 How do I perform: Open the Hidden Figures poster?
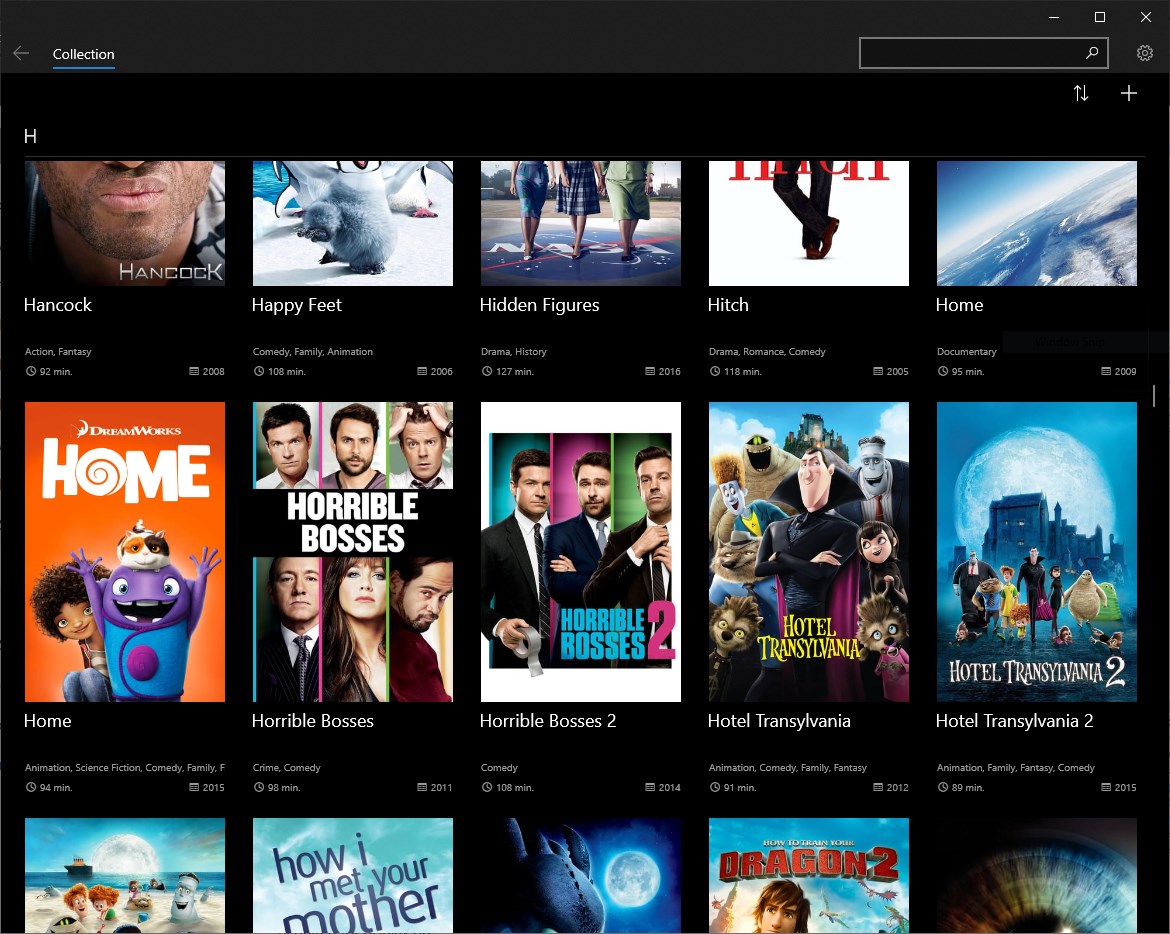(x=581, y=223)
